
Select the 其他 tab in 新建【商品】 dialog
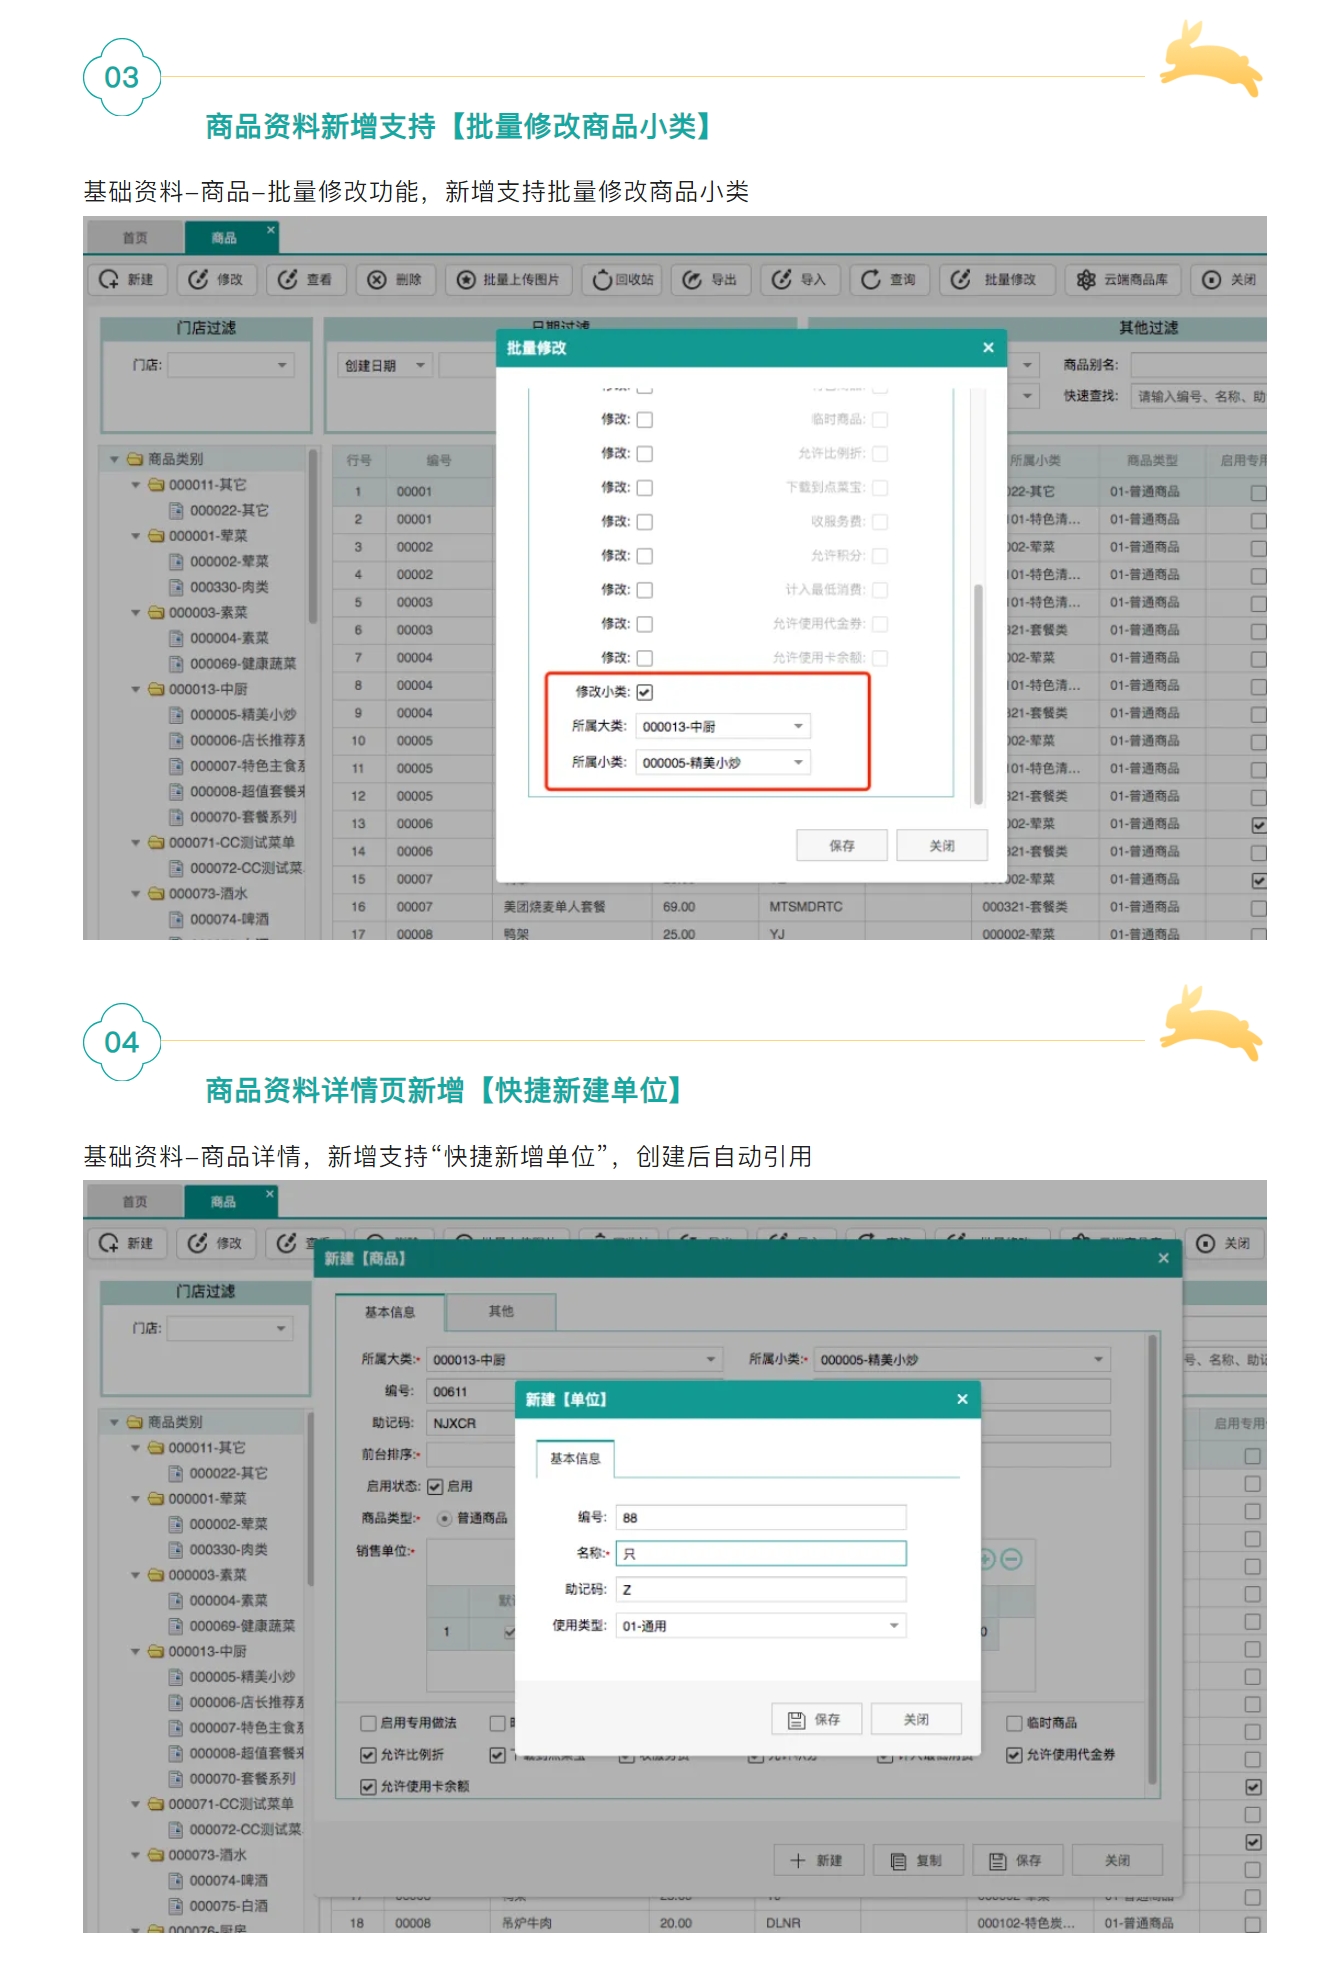coord(501,1311)
